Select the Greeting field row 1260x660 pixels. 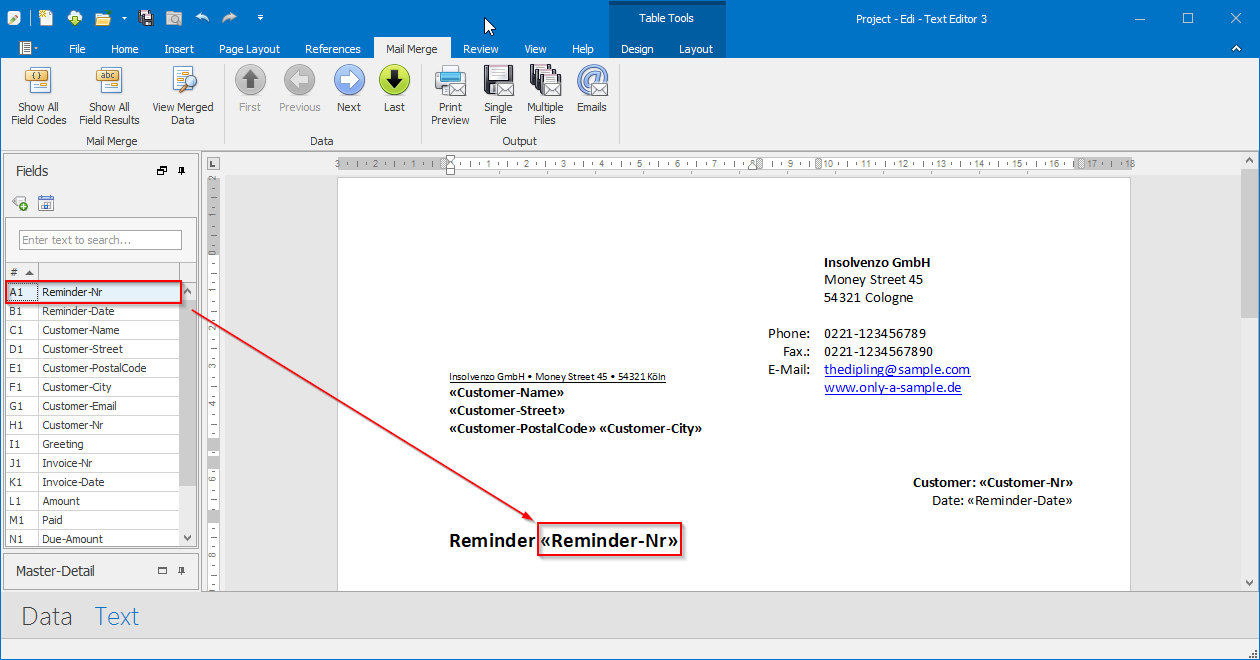coord(92,444)
